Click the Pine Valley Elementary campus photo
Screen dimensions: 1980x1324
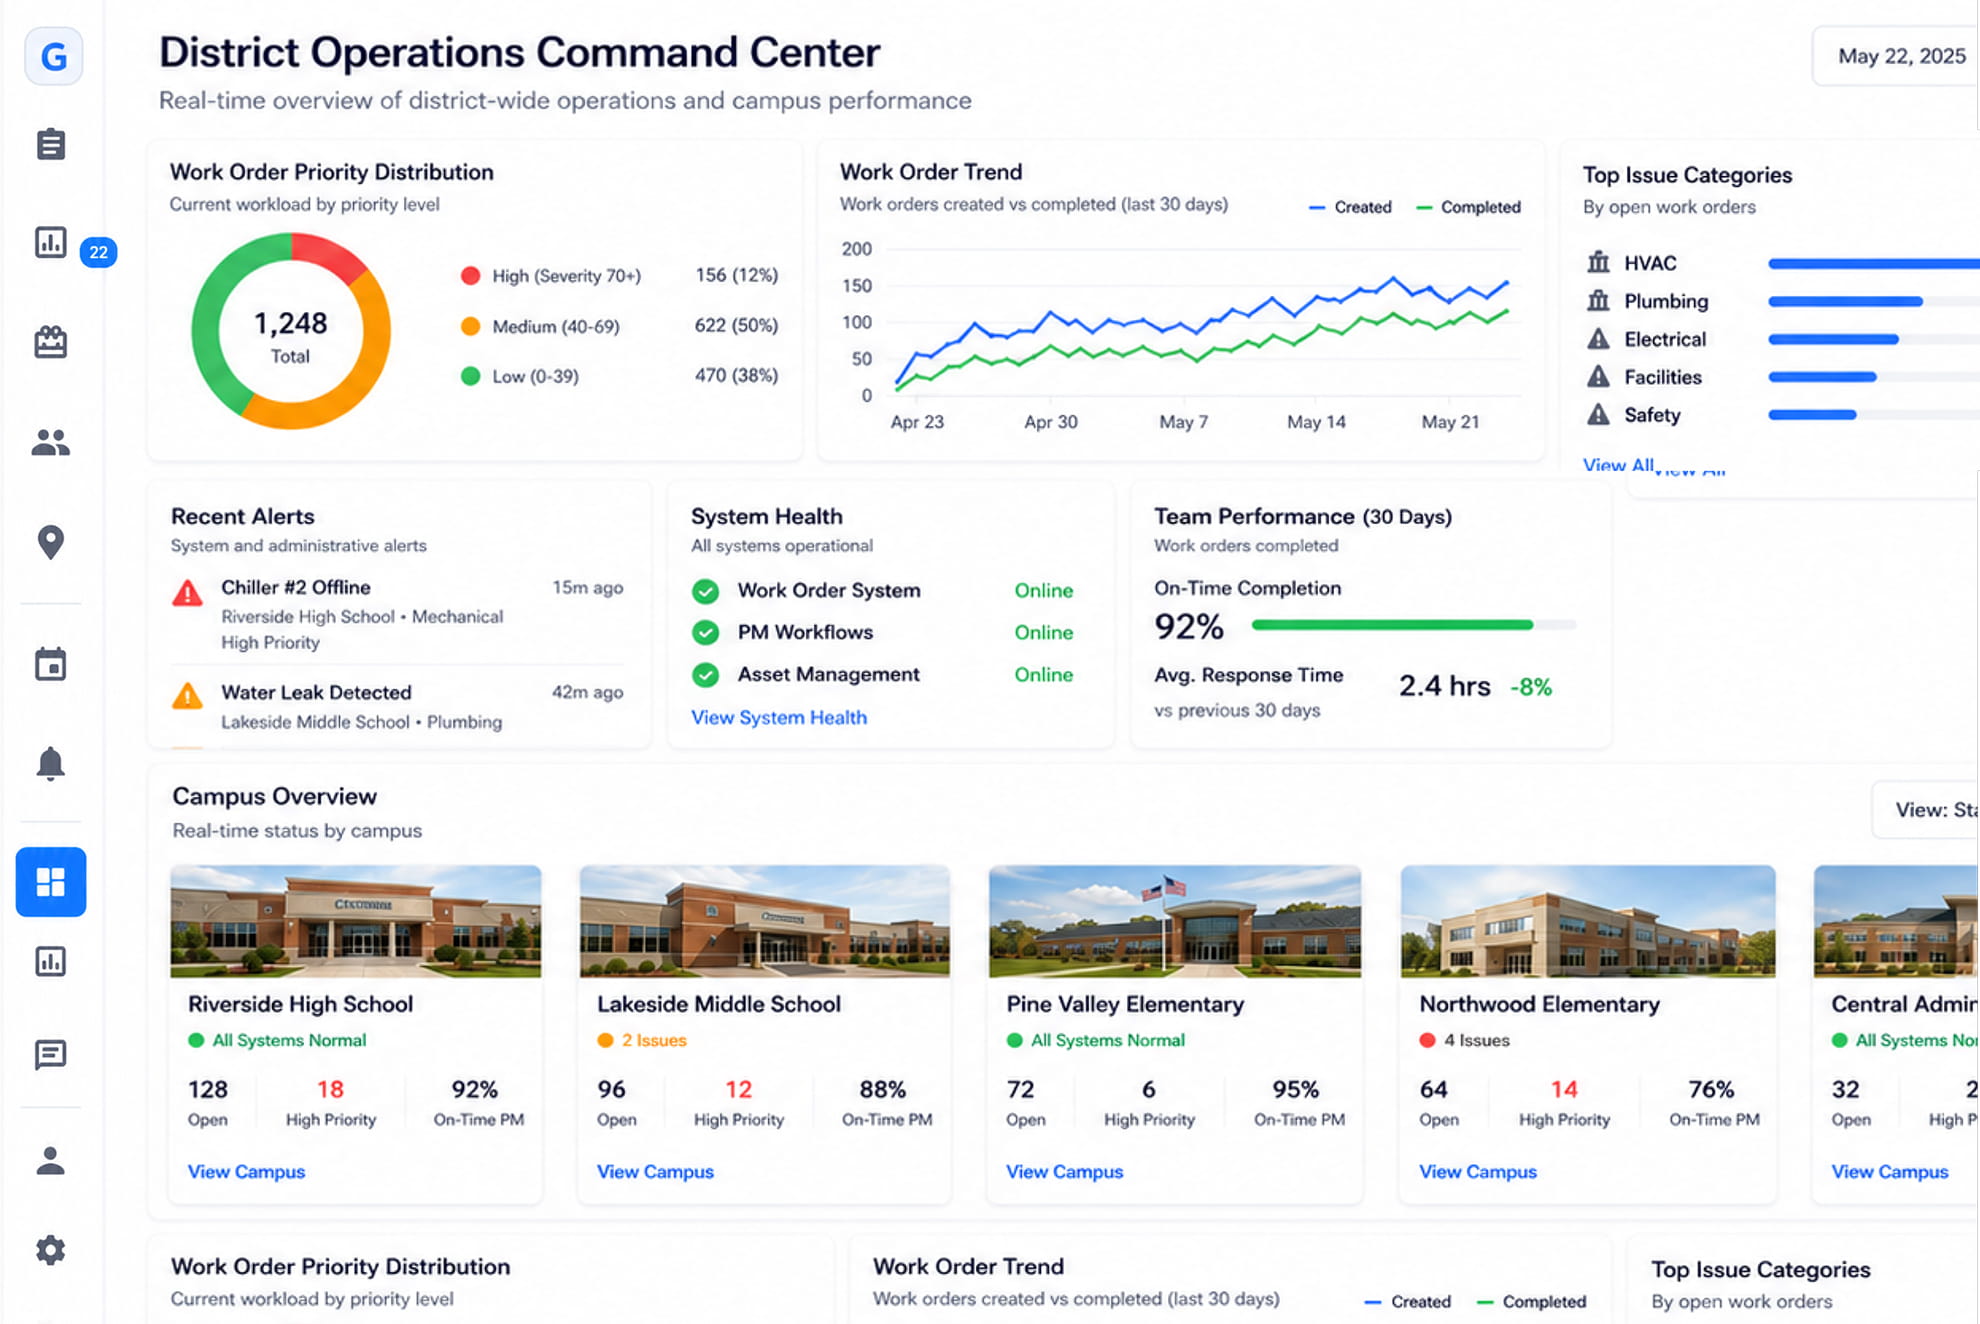coord(1175,921)
